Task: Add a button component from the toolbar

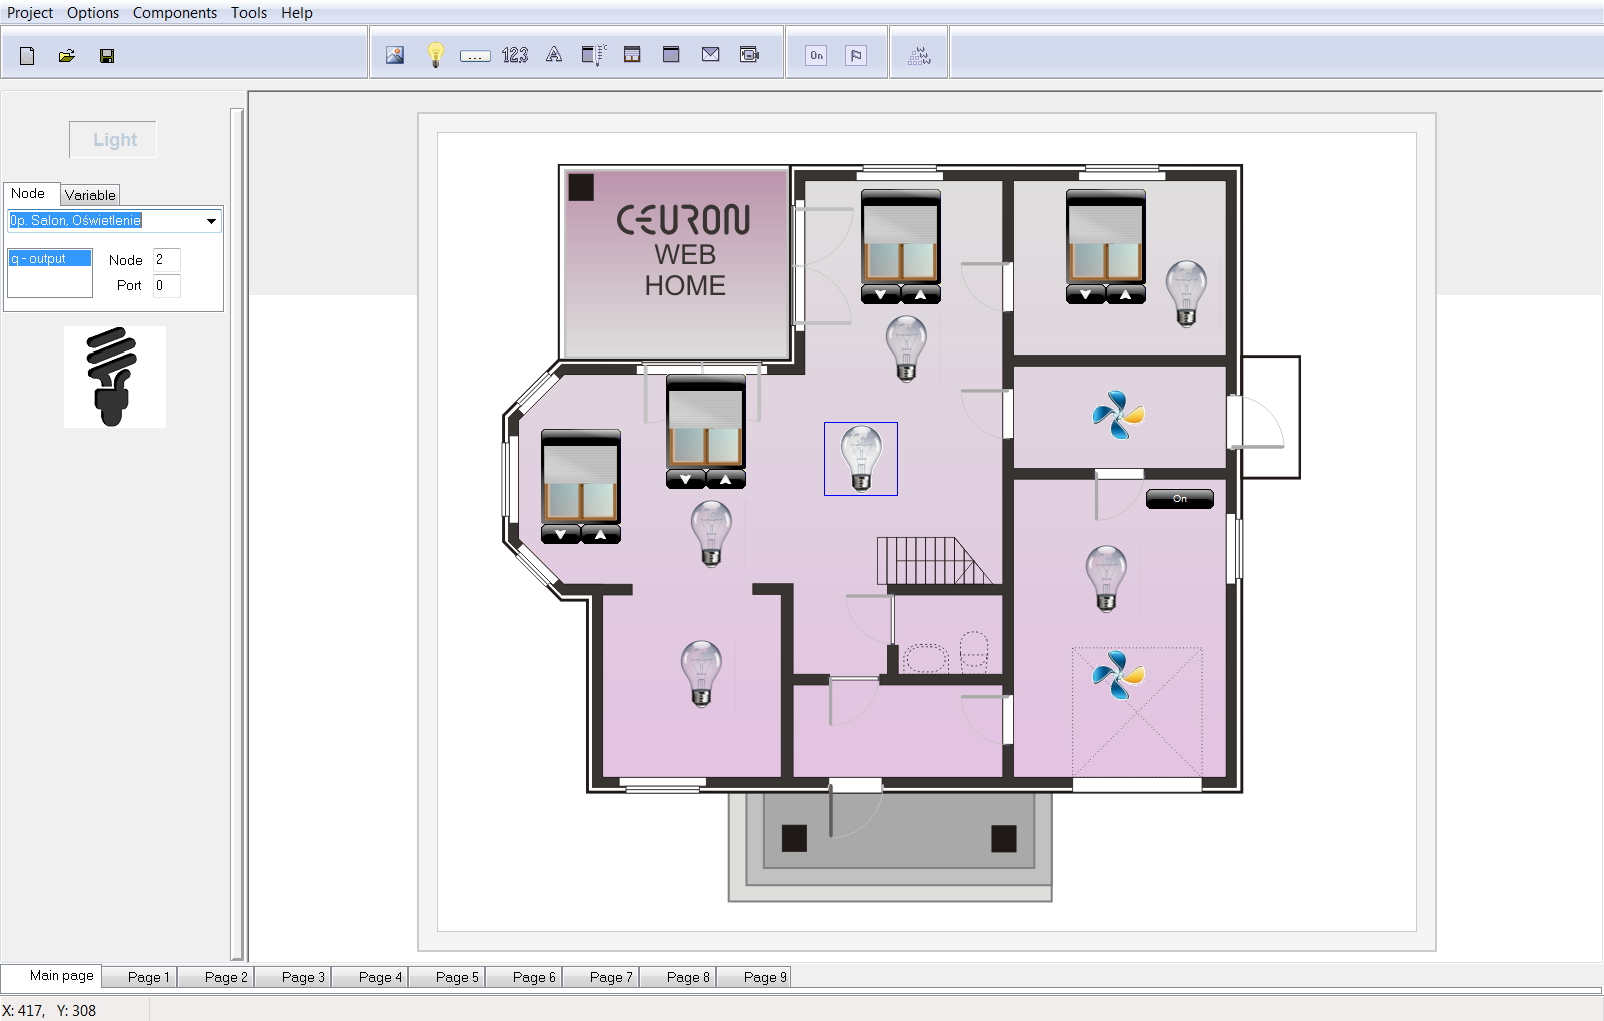Action: click(475, 56)
